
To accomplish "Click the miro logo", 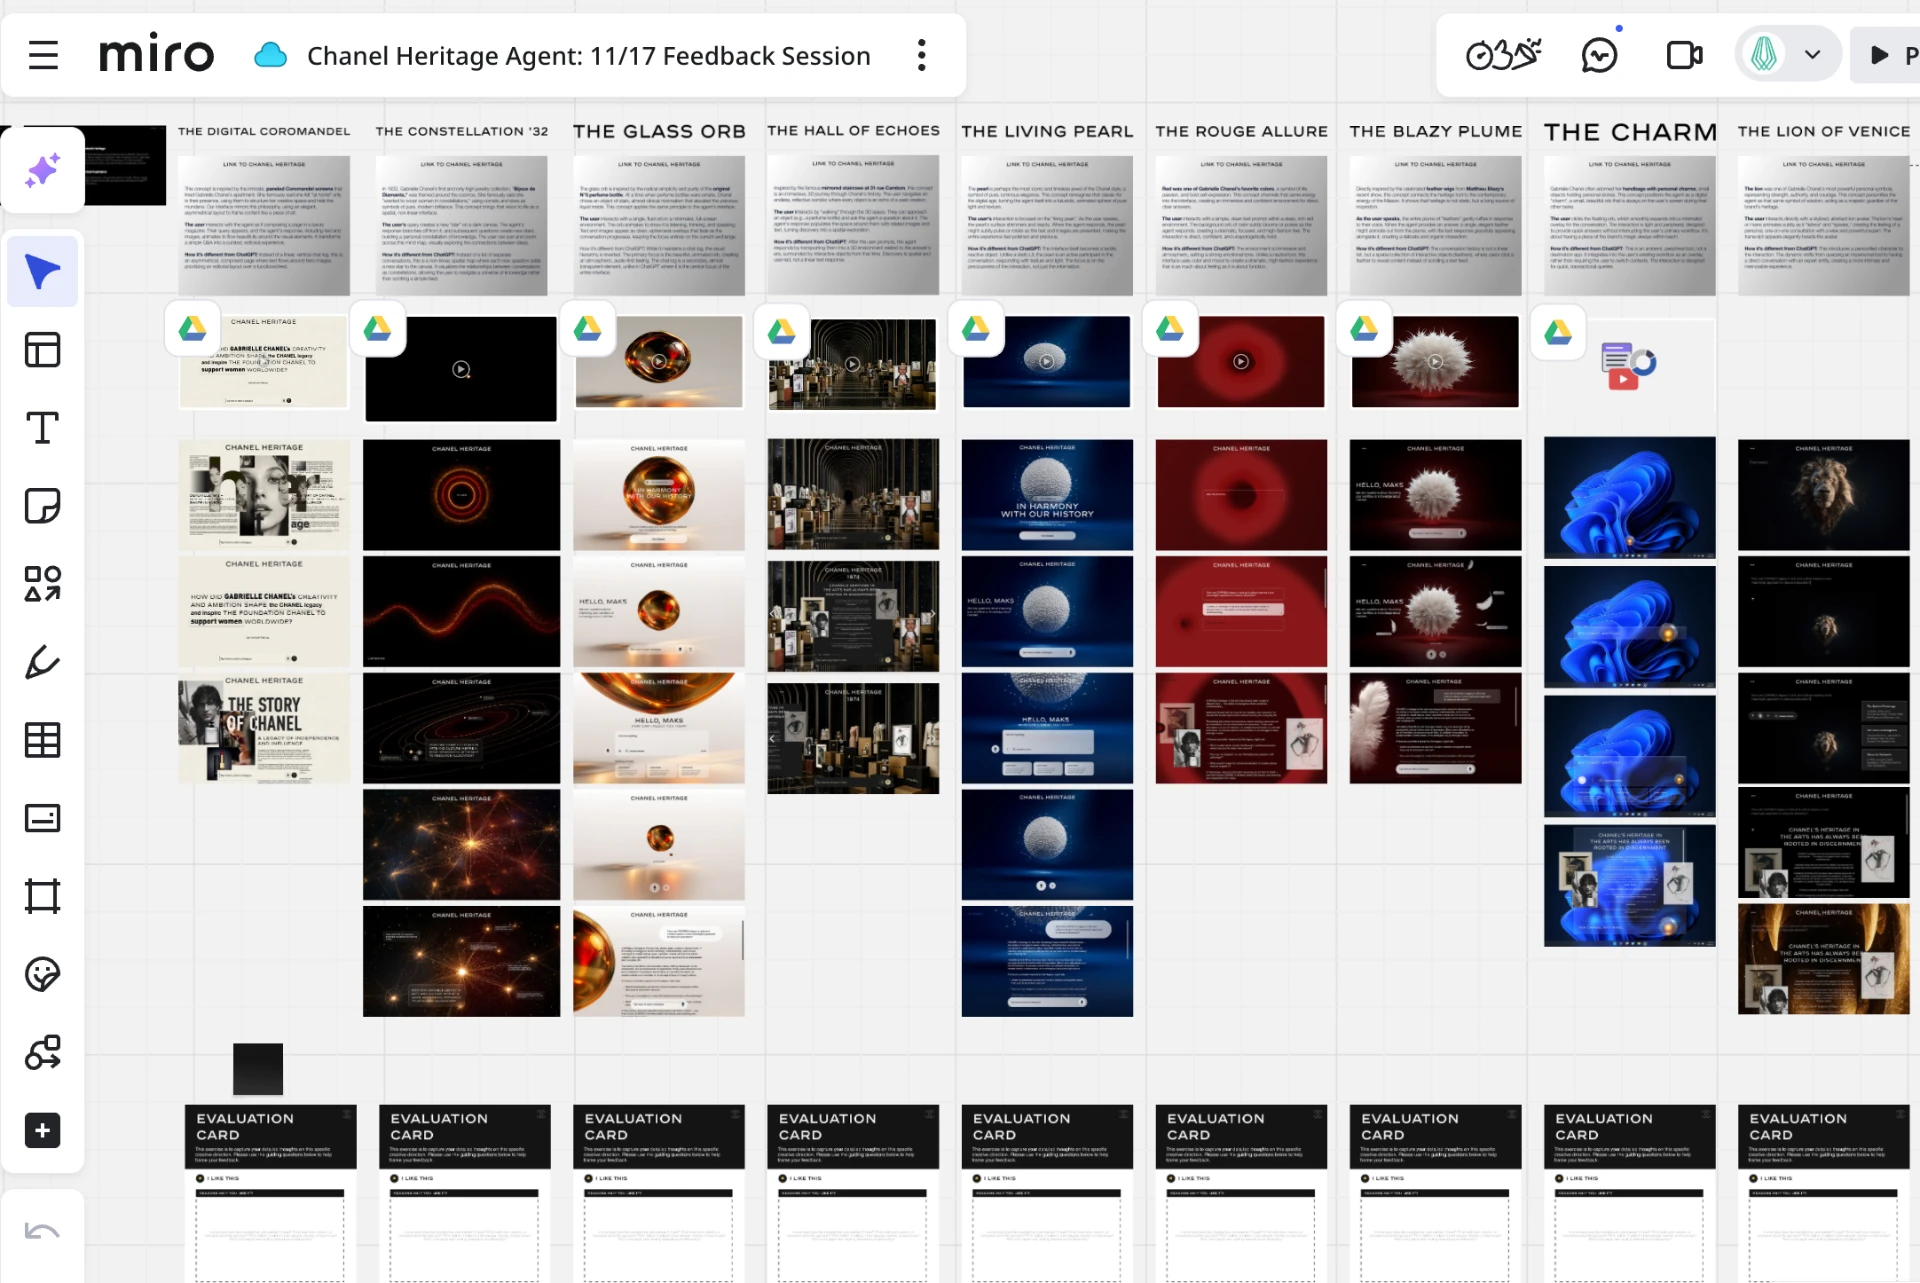I will point(156,55).
